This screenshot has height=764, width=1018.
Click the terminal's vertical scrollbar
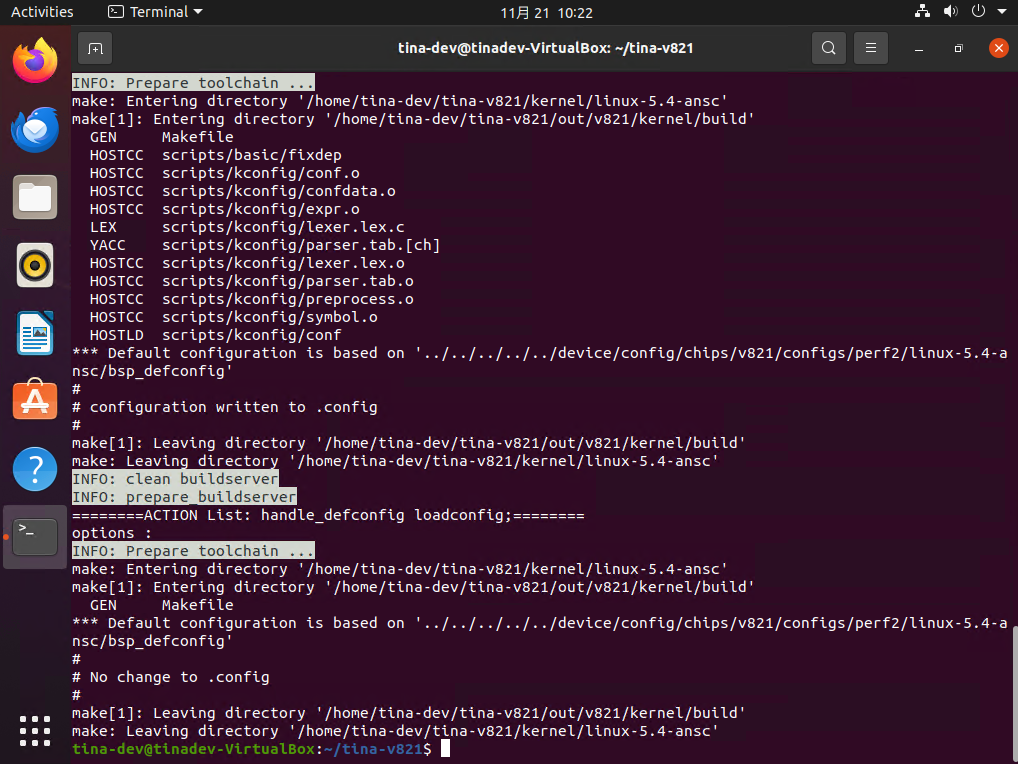[x=1013, y=690]
